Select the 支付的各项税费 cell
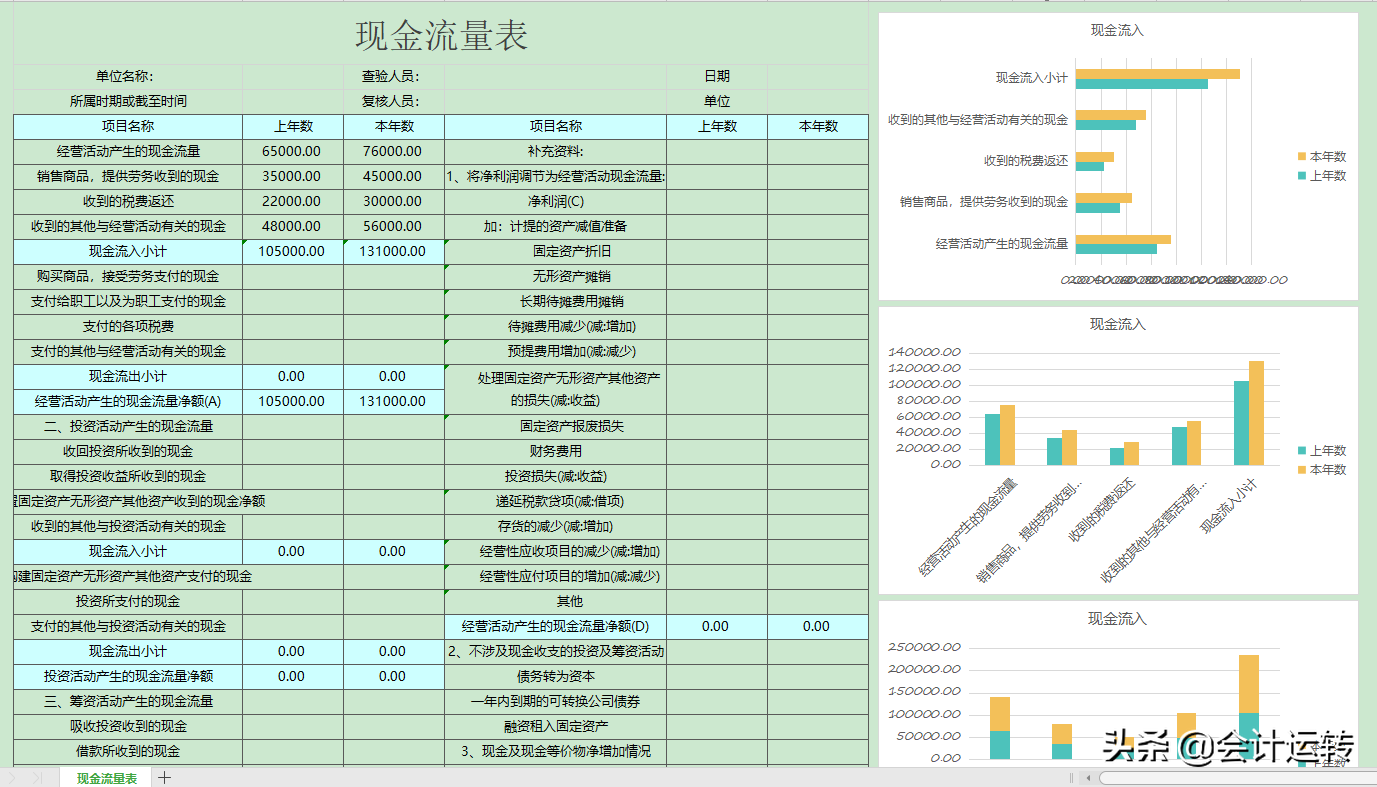This screenshot has height=787, width=1377. (128, 326)
